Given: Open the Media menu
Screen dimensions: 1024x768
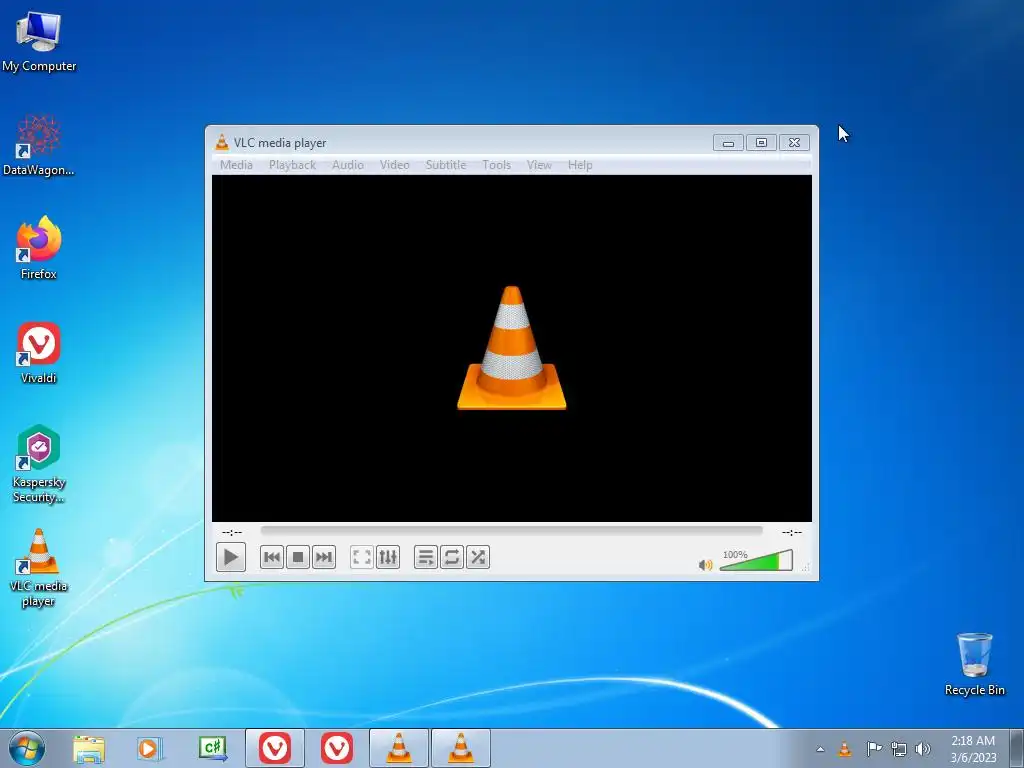Looking at the screenshot, I should [x=236, y=165].
